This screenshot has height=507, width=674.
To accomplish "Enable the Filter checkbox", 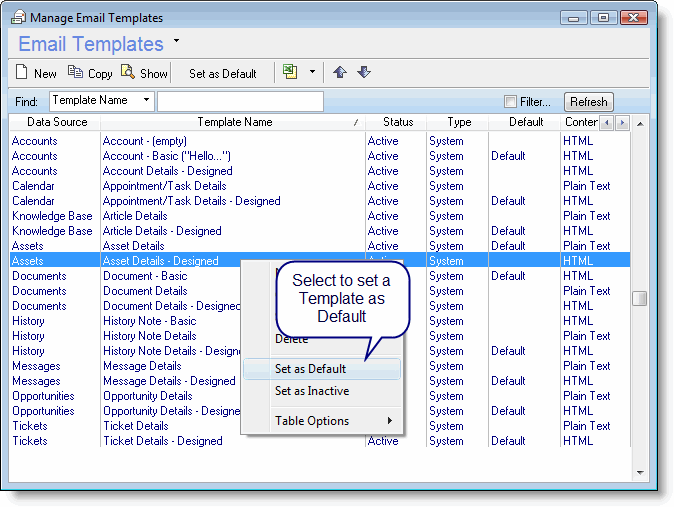I will [x=511, y=102].
